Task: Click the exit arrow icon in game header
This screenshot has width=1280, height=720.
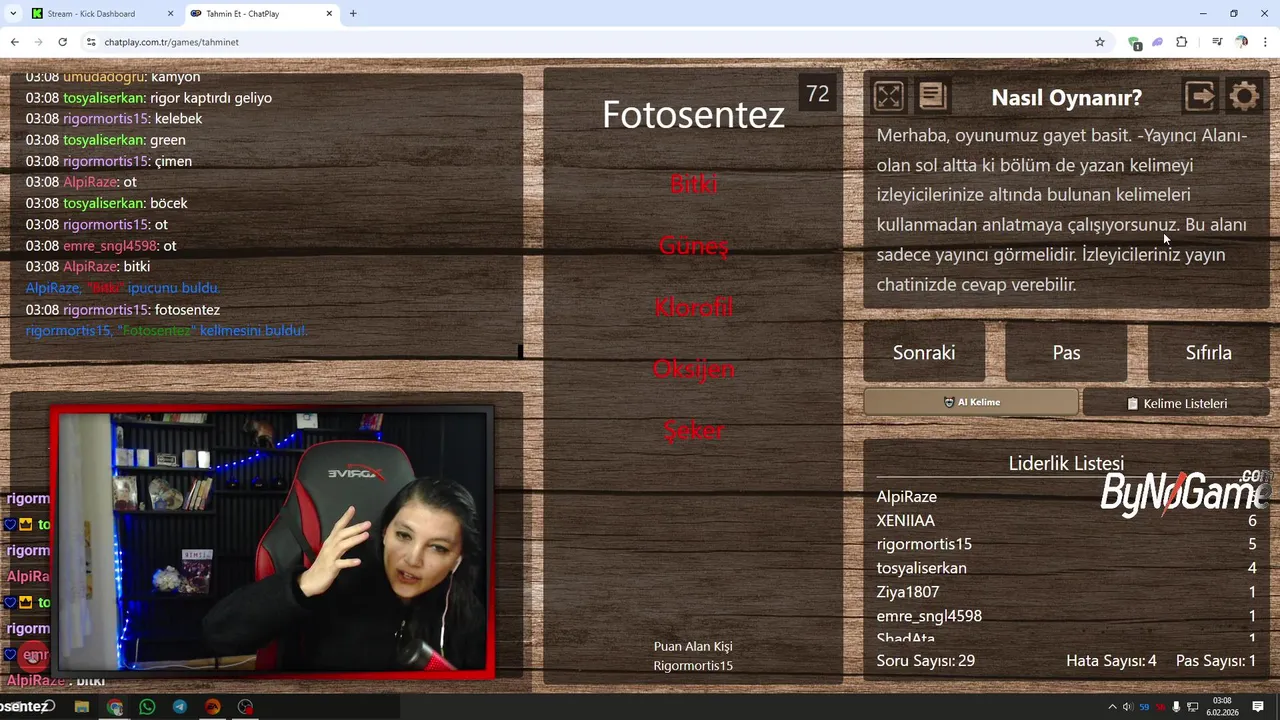Action: point(1200,96)
